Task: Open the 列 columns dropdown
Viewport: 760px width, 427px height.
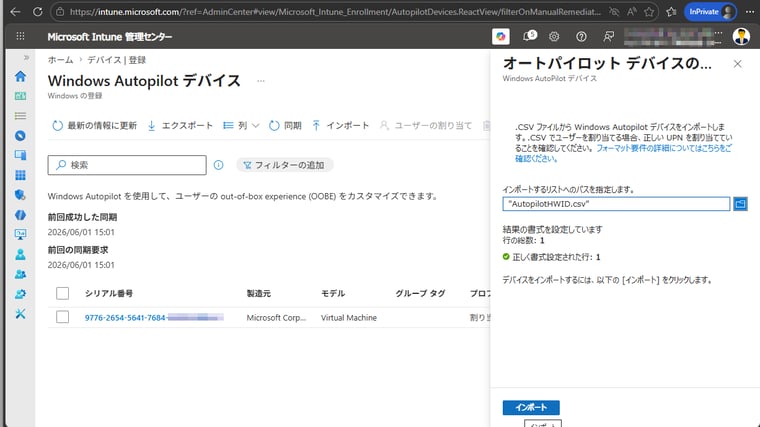Action: point(241,126)
